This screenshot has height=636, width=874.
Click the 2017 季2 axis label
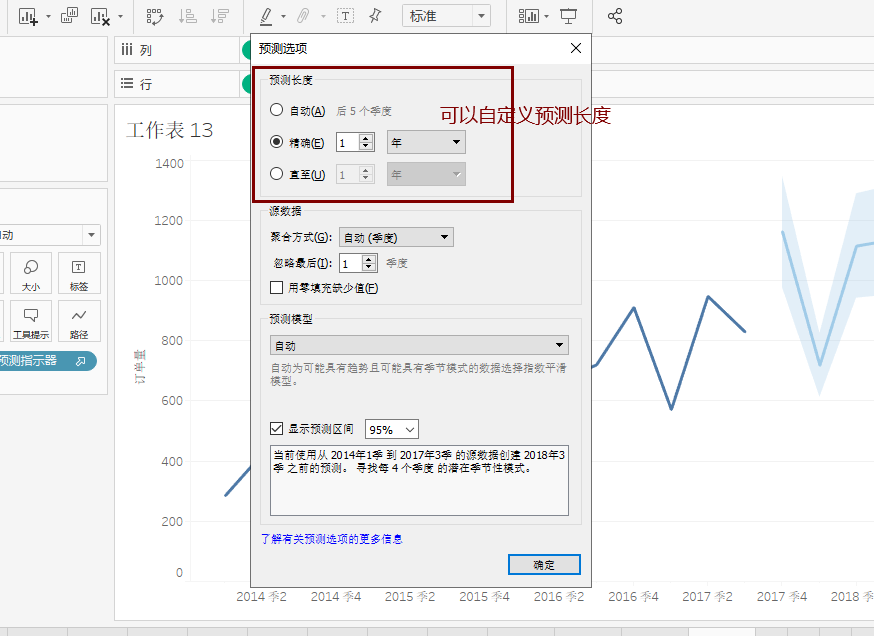[707, 596]
